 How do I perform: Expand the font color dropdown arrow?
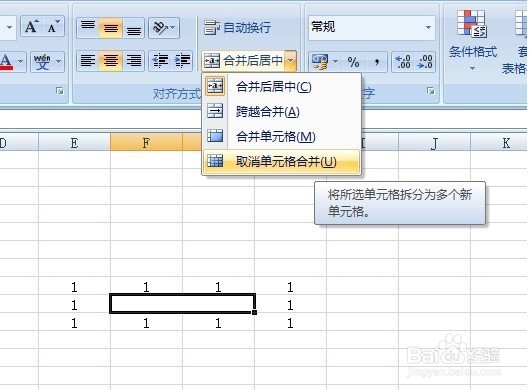point(20,61)
